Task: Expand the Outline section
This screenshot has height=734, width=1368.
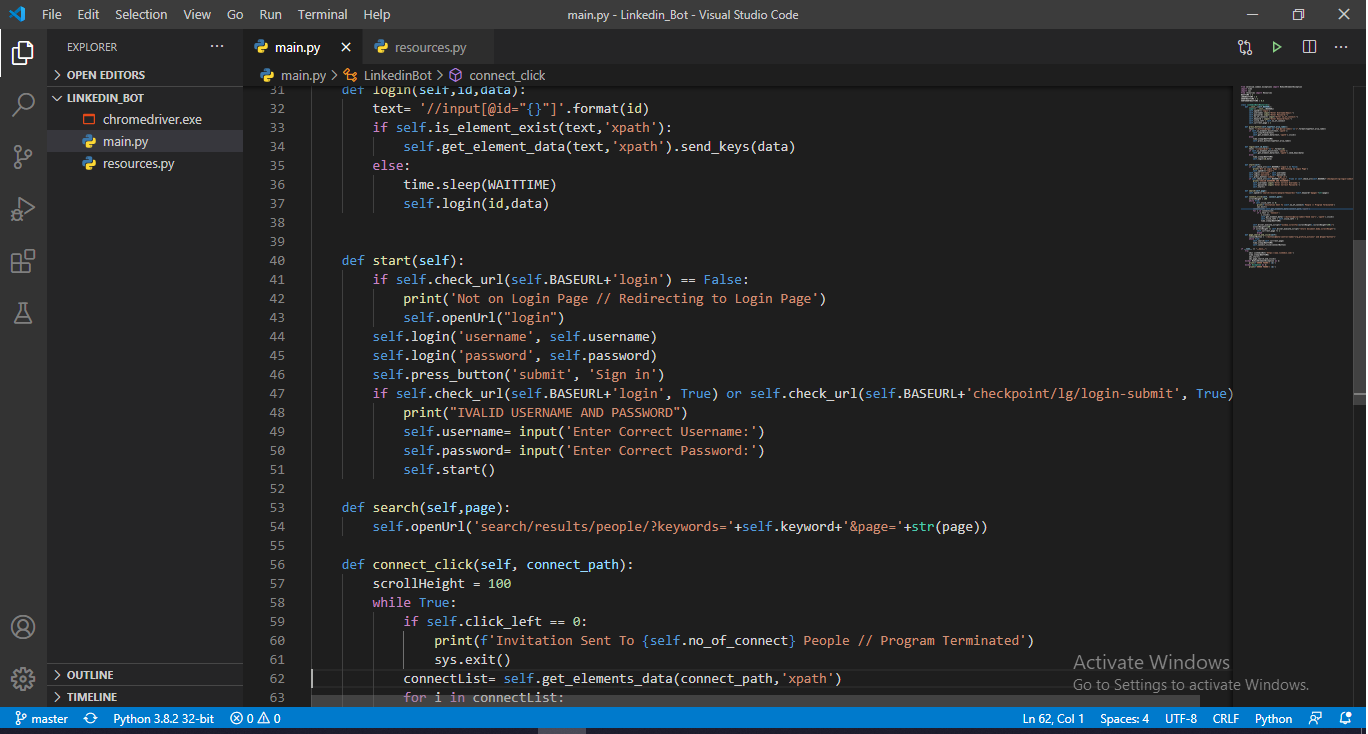Action: pyautogui.click(x=145, y=675)
